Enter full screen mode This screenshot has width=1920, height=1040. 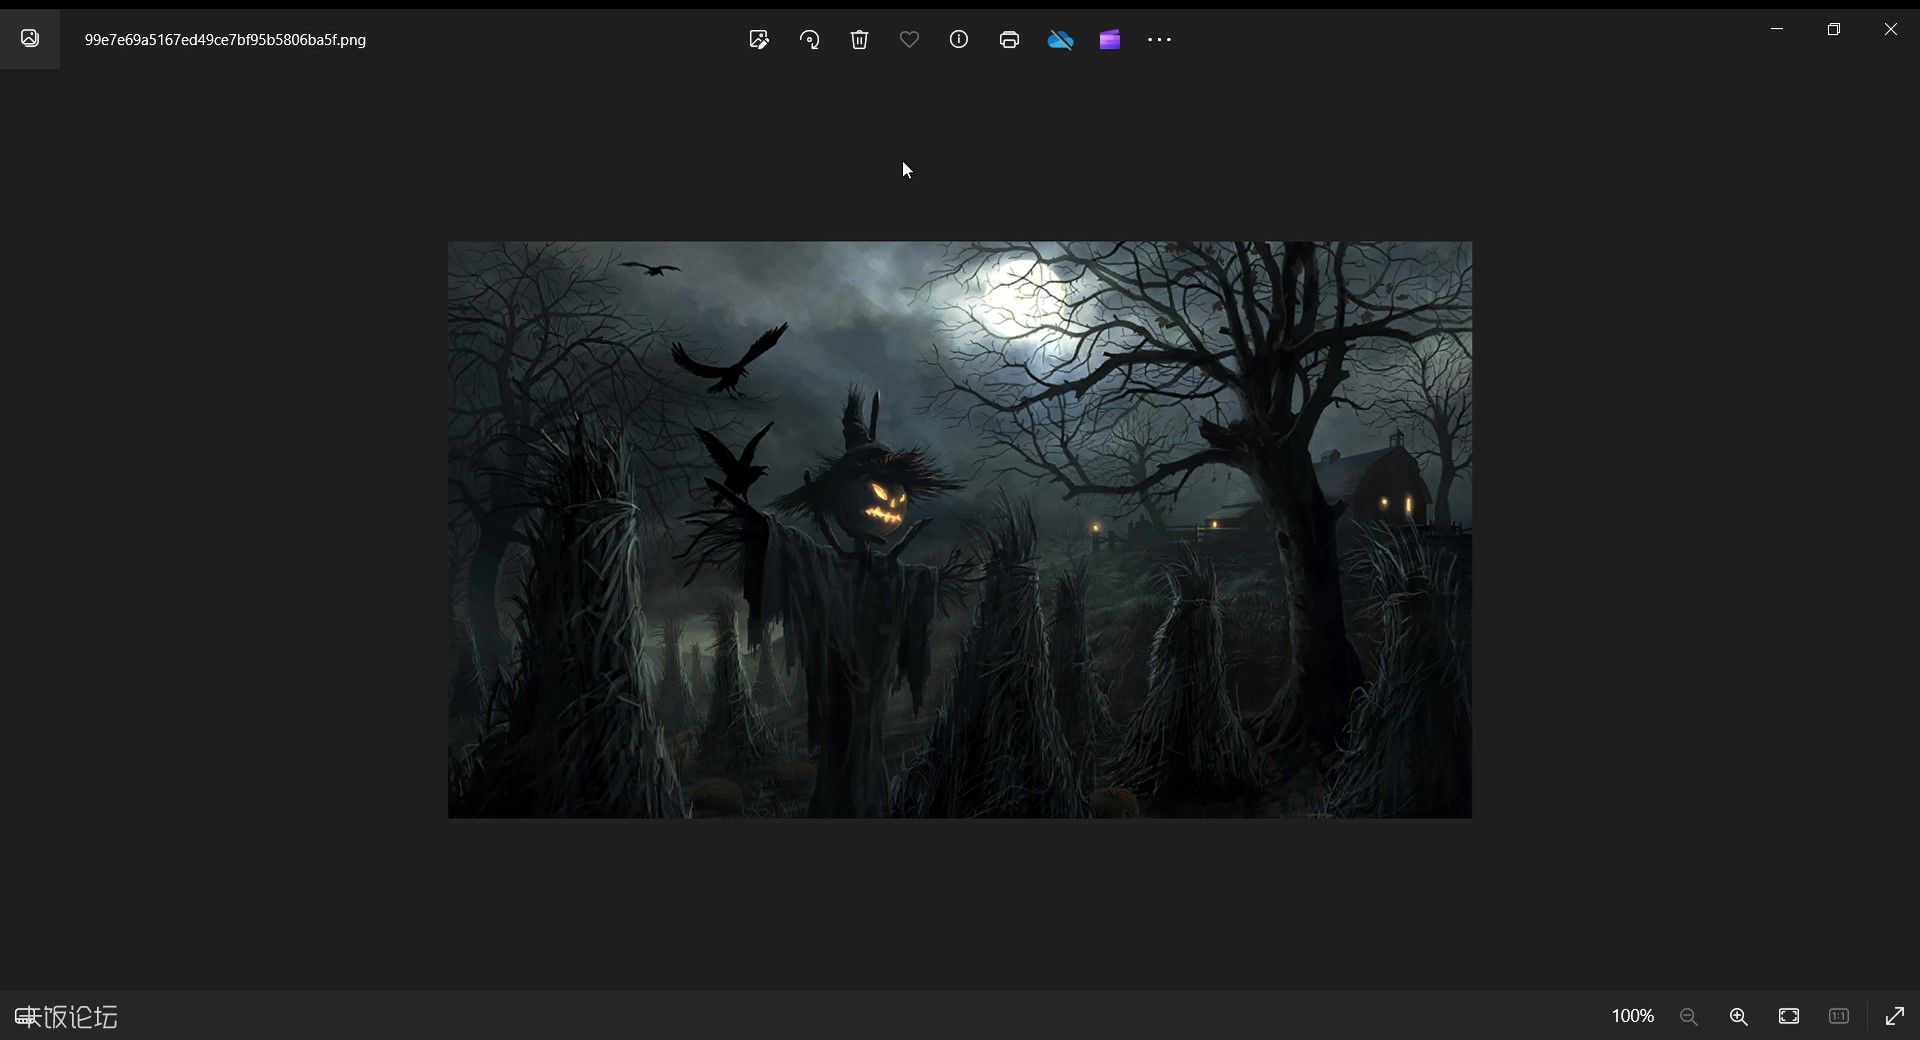click(1895, 1016)
